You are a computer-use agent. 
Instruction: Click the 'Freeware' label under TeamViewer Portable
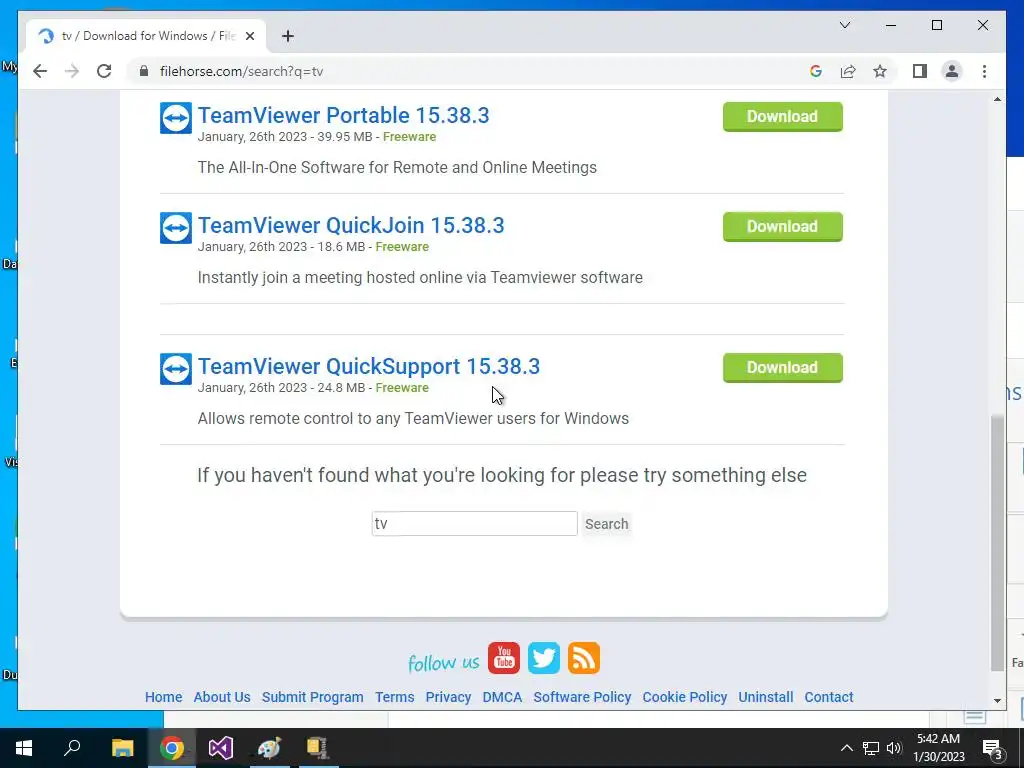[409, 136]
